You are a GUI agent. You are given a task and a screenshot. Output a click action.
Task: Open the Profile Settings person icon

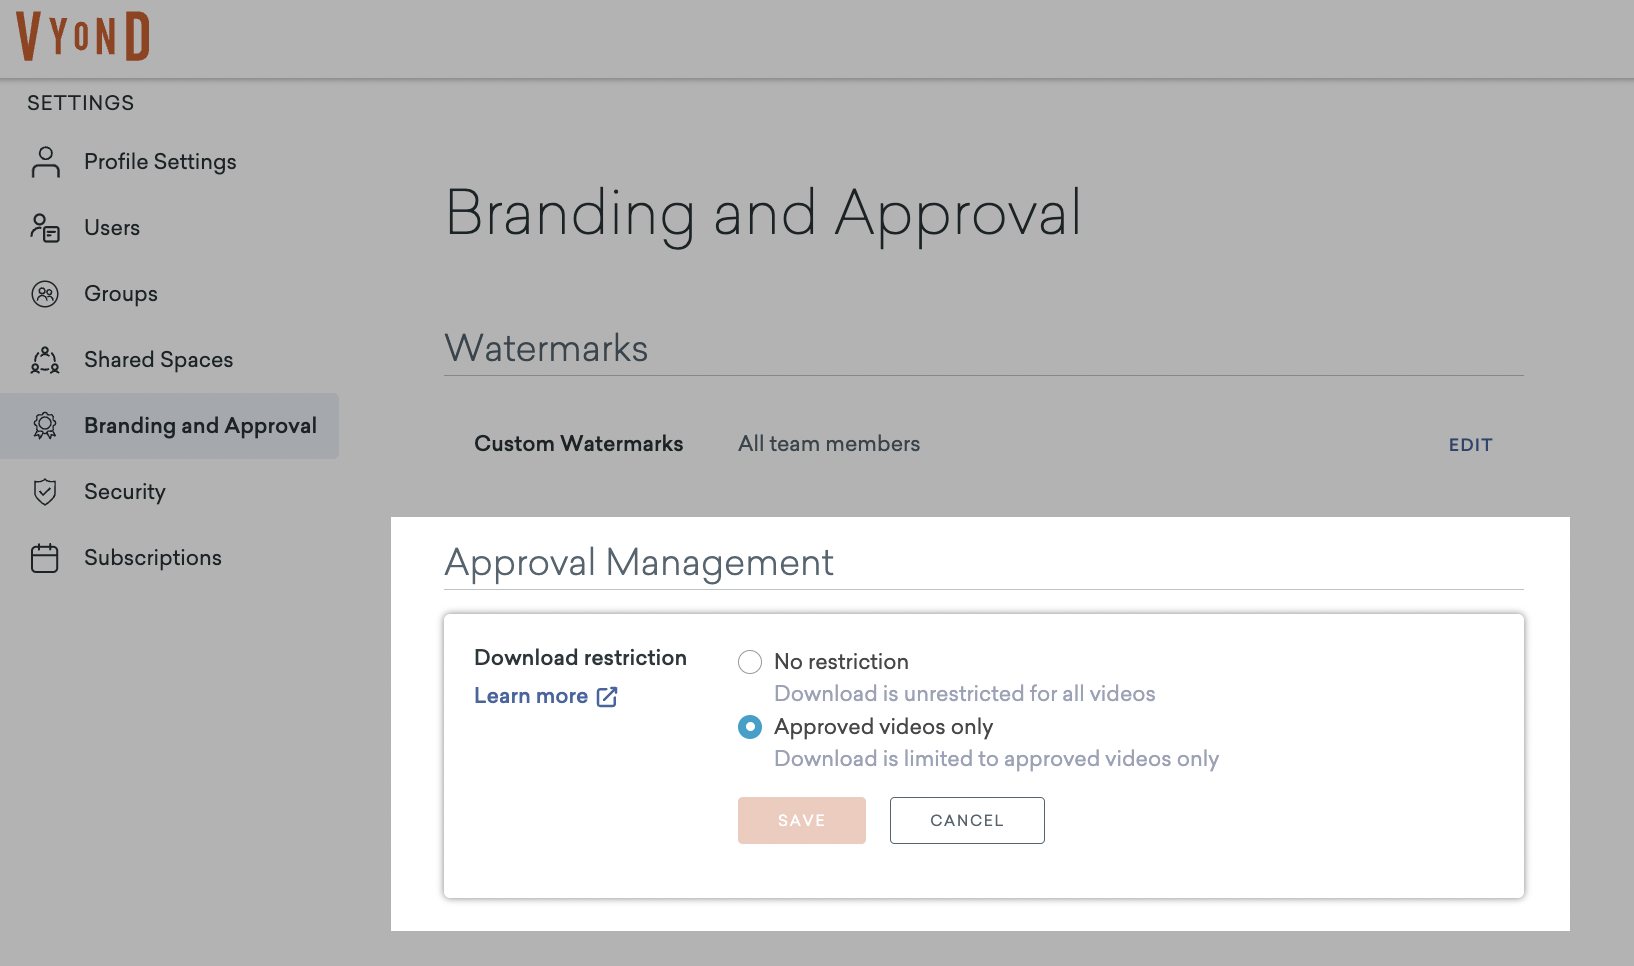pyautogui.click(x=44, y=161)
